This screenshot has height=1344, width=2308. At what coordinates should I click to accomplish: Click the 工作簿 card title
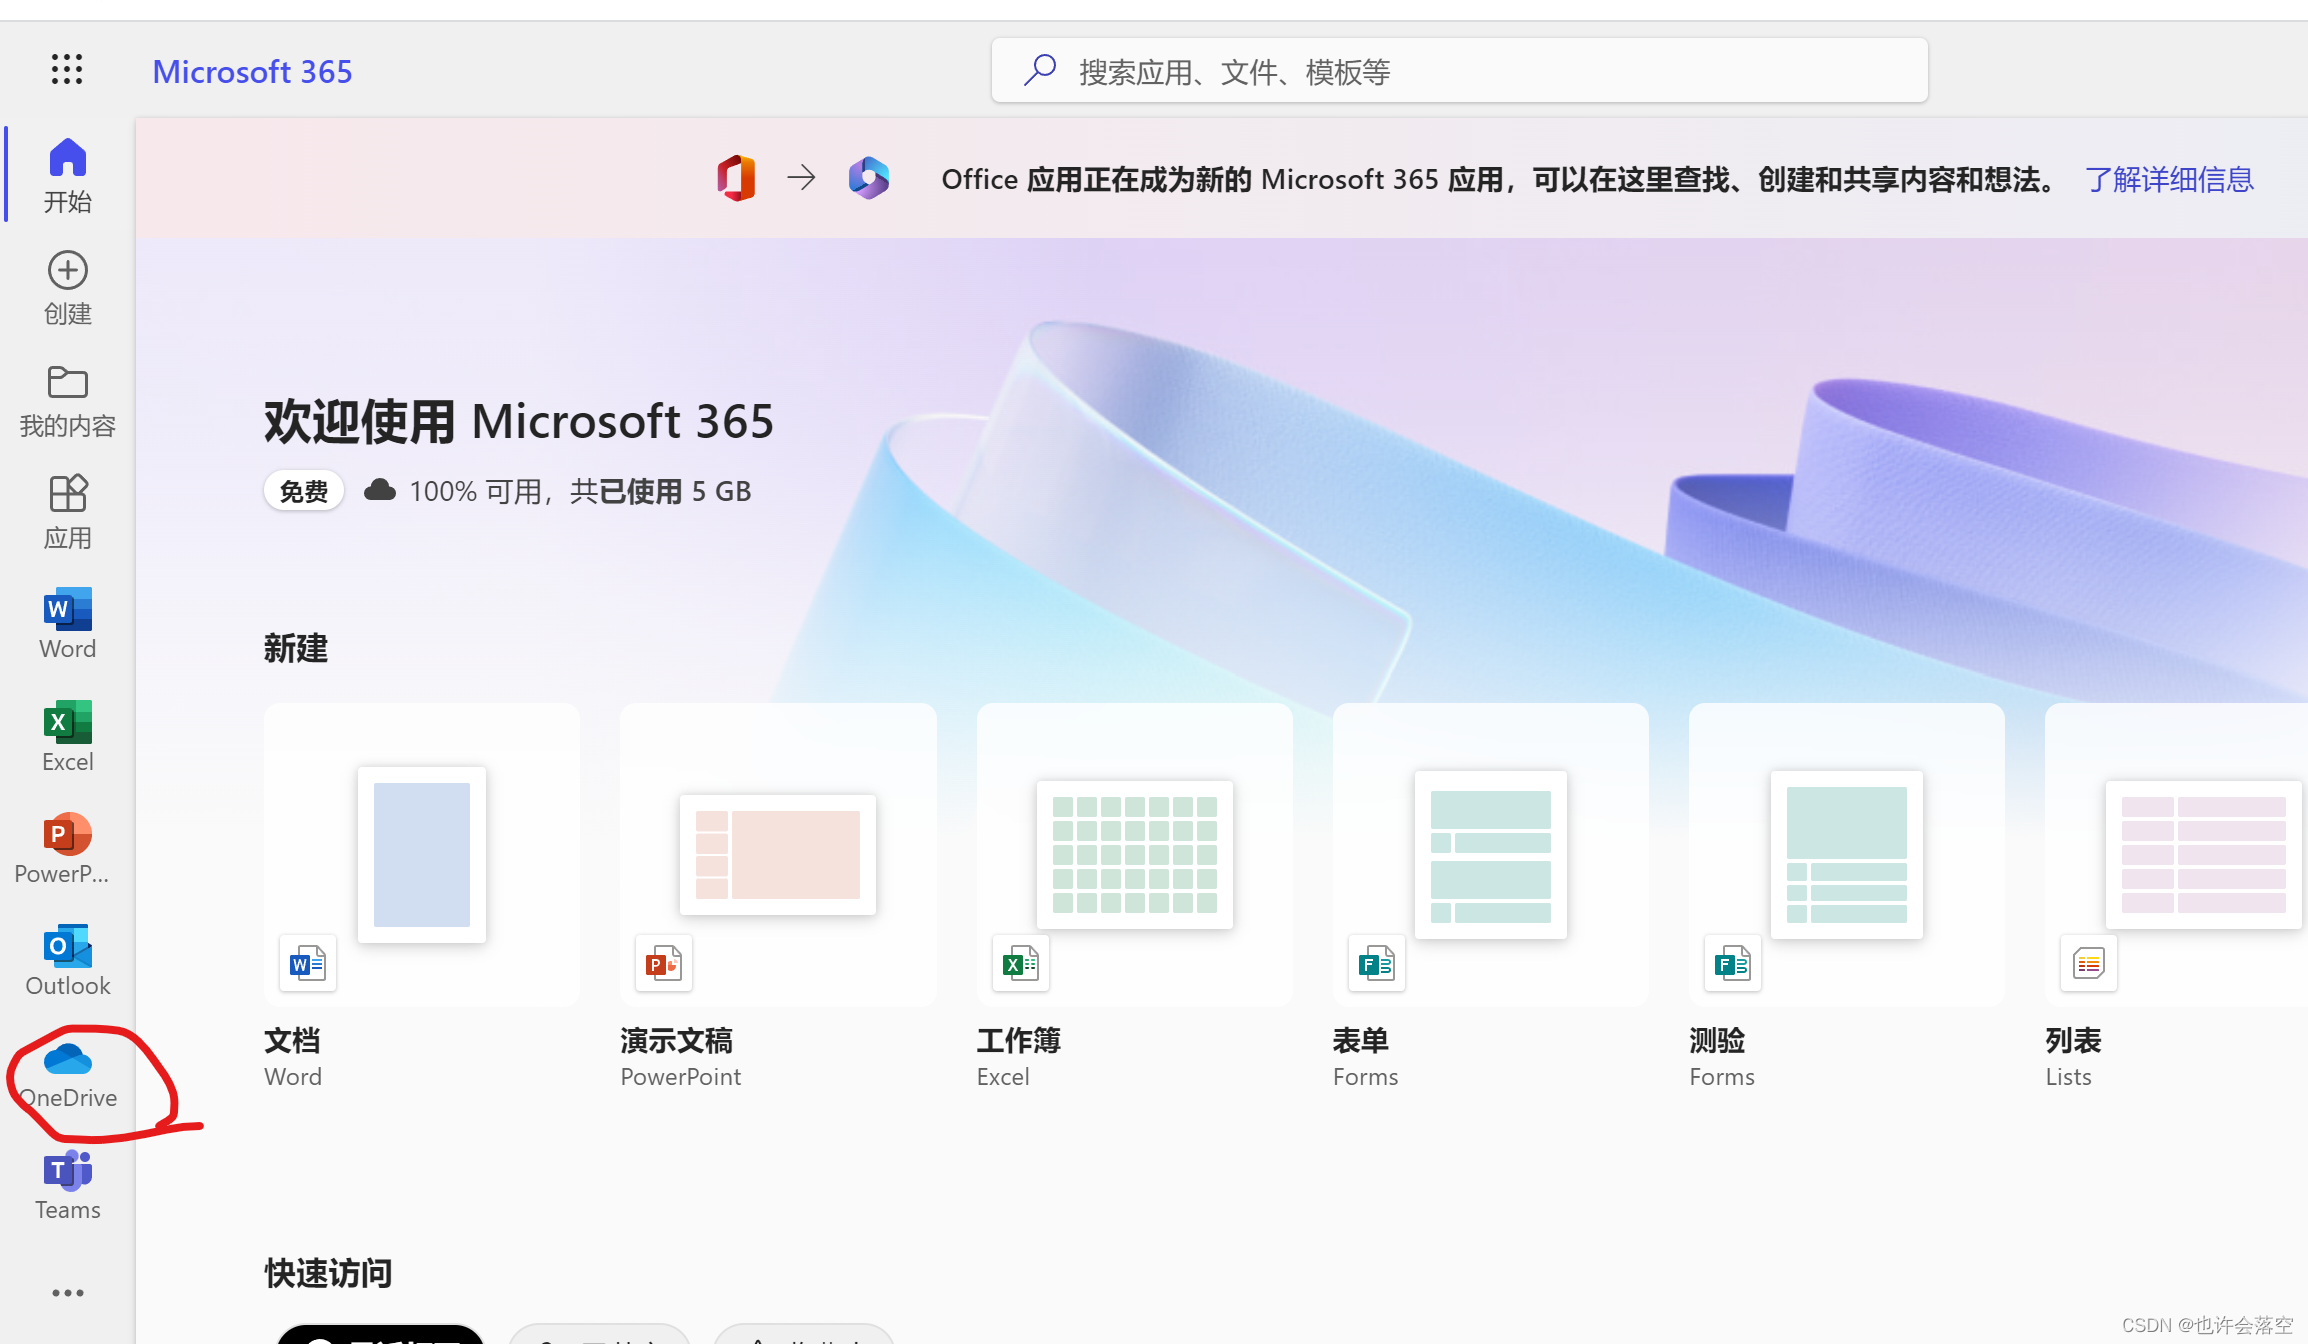click(x=1019, y=1040)
